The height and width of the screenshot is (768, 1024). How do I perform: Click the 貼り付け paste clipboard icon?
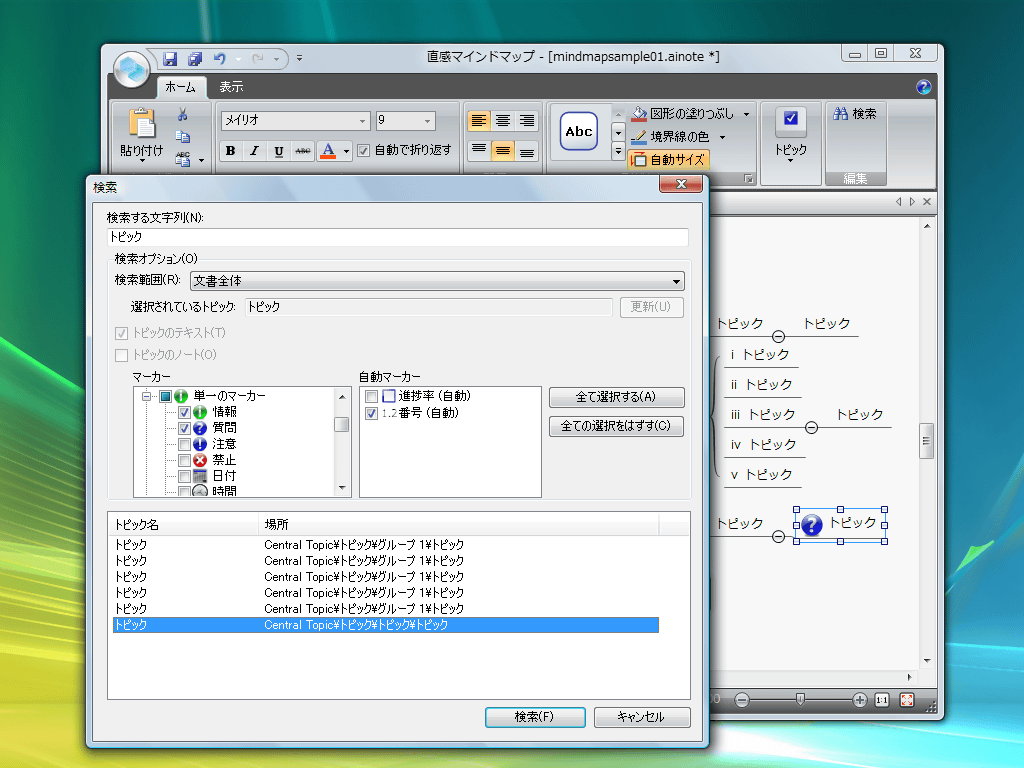[x=142, y=123]
